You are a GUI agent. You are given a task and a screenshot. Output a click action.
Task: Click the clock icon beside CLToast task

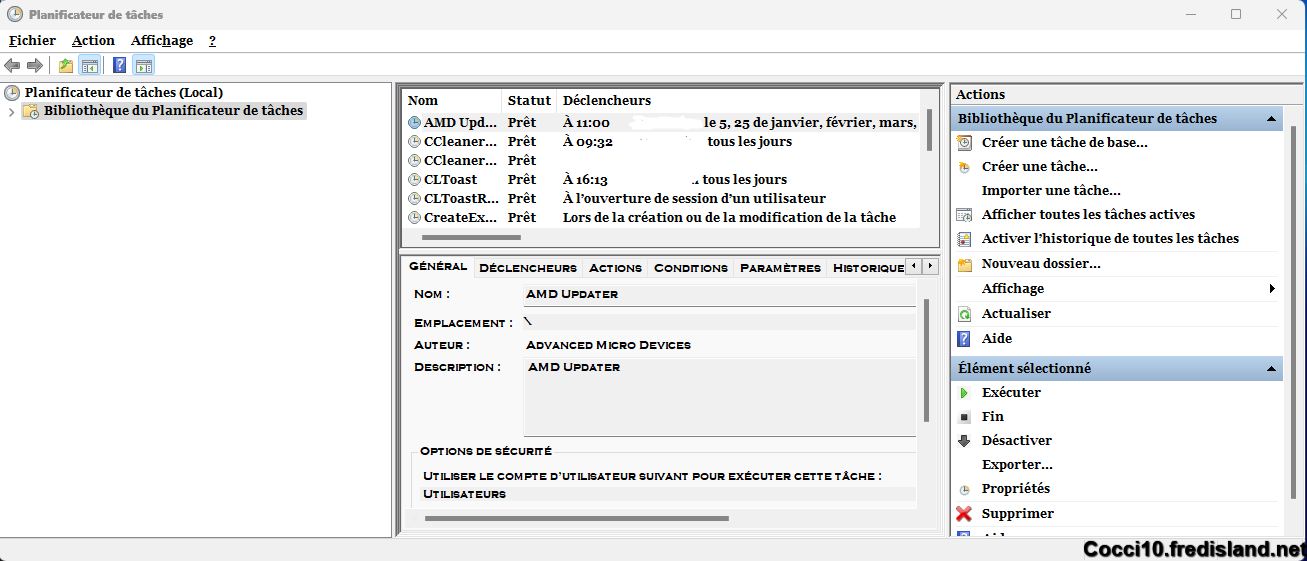coord(415,180)
